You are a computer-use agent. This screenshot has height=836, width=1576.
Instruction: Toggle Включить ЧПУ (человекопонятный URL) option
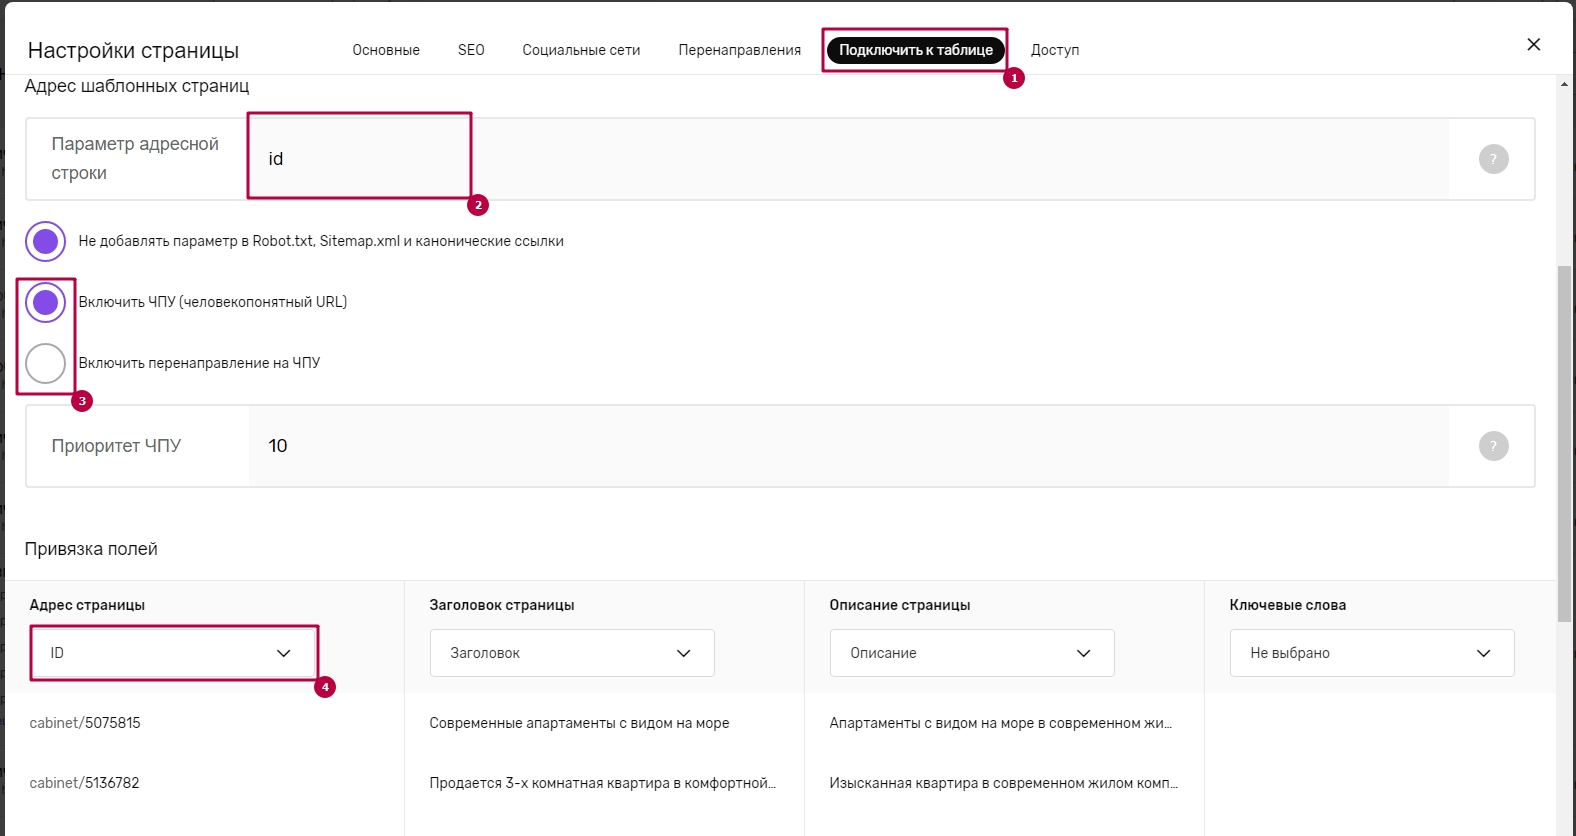click(x=45, y=302)
